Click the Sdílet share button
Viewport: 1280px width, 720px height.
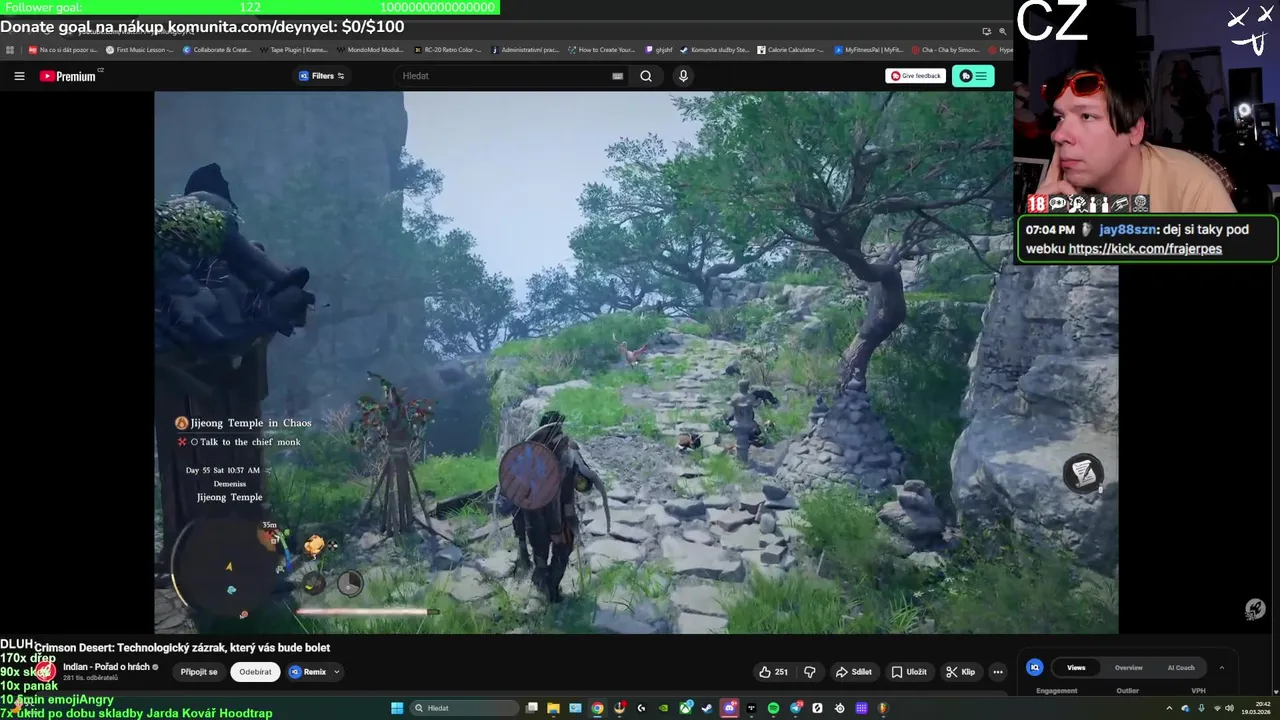coord(853,672)
